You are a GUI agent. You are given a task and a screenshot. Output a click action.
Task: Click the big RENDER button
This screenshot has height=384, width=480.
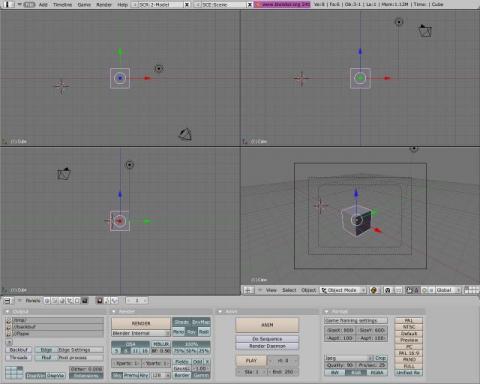point(141,323)
